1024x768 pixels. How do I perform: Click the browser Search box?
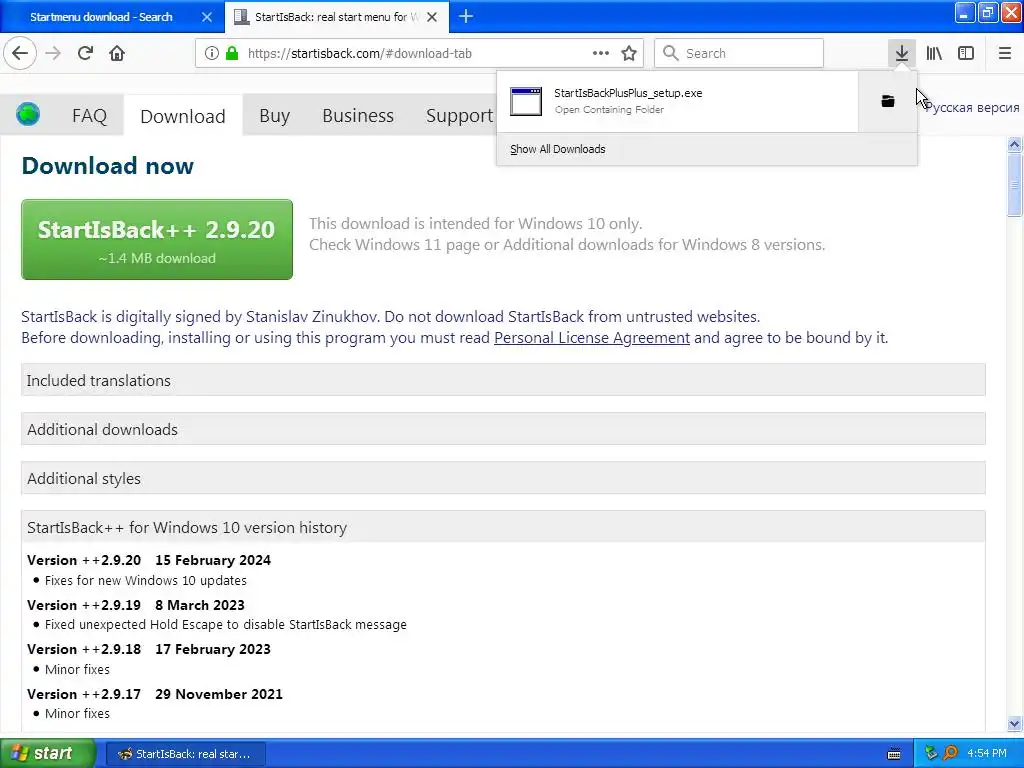point(739,53)
